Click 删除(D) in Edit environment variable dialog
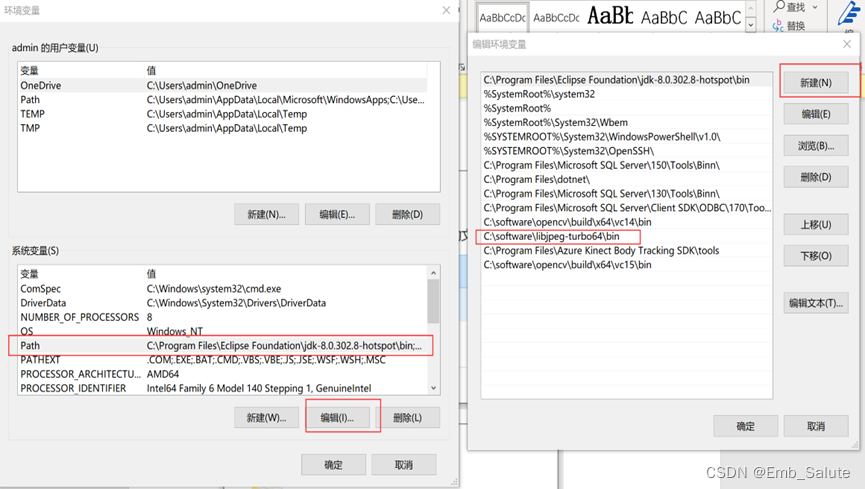Viewport: 865px width, 489px height. click(x=815, y=177)
